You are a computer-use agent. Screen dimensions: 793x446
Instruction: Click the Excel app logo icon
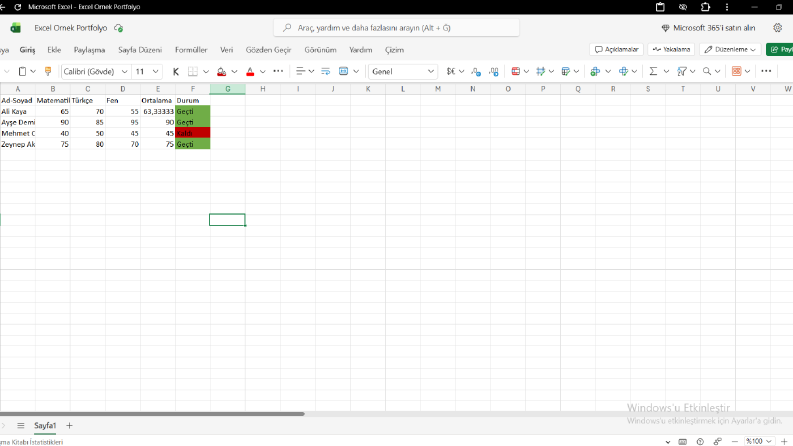click(16, 28)
